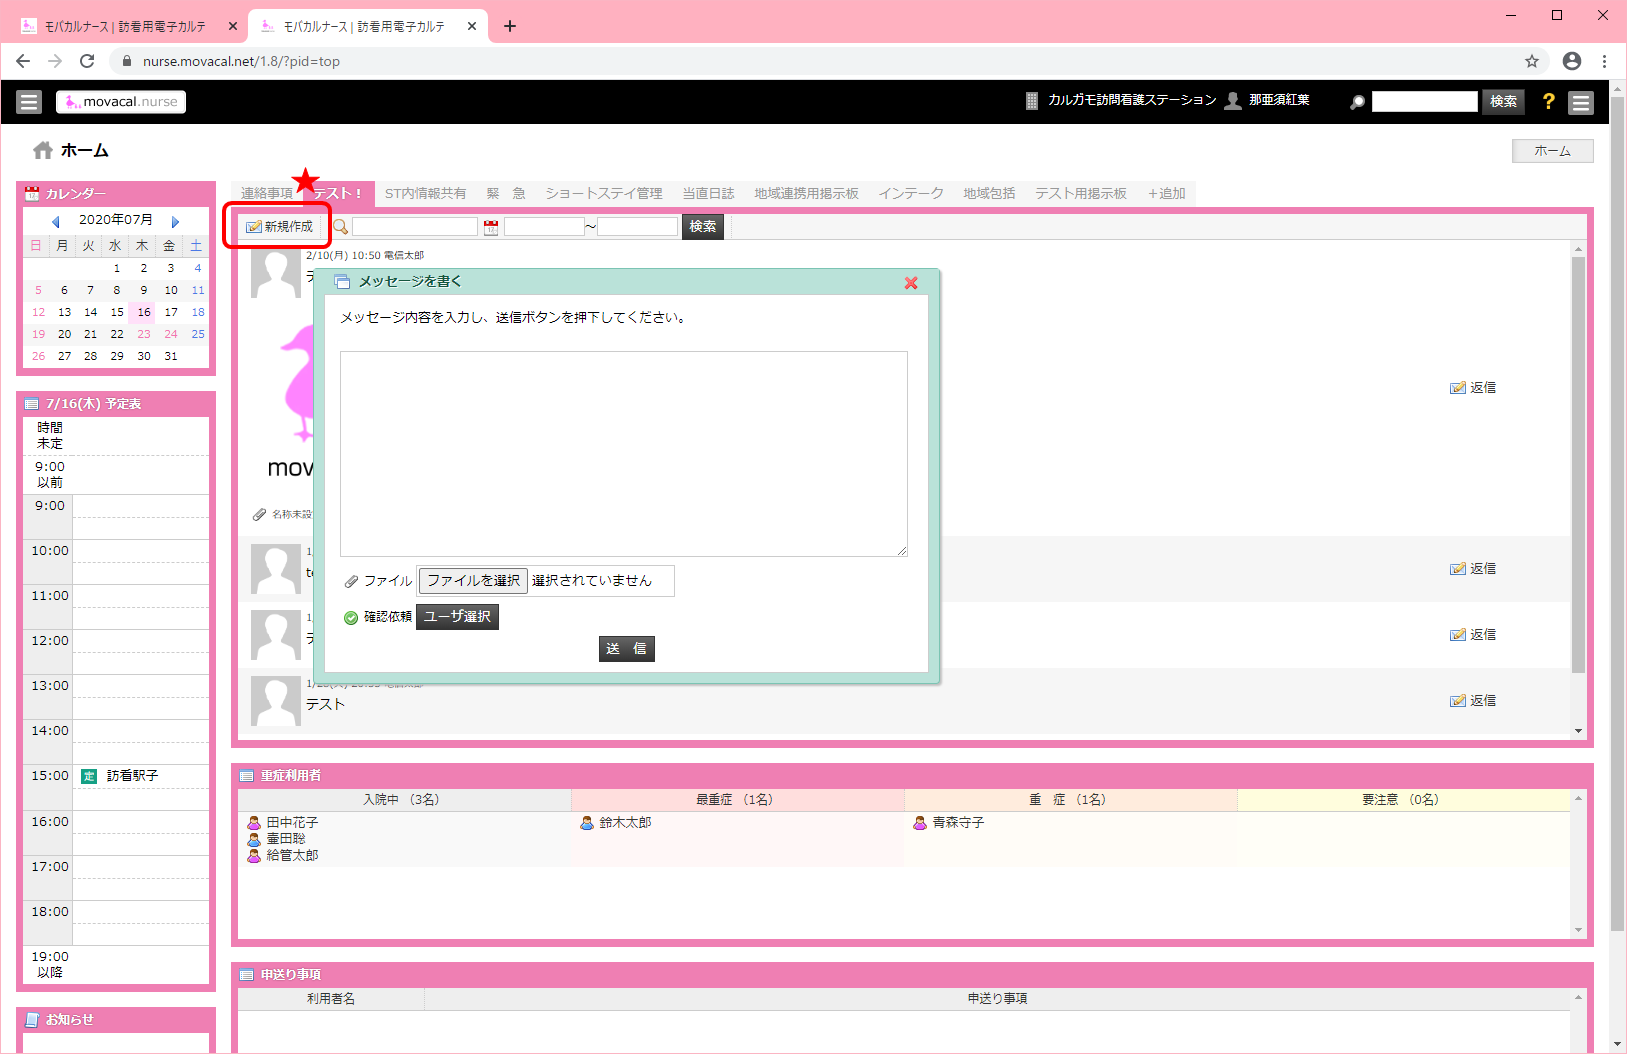Add a new board with +追加
The image size is (1627, 1054).
[1167, 194]
